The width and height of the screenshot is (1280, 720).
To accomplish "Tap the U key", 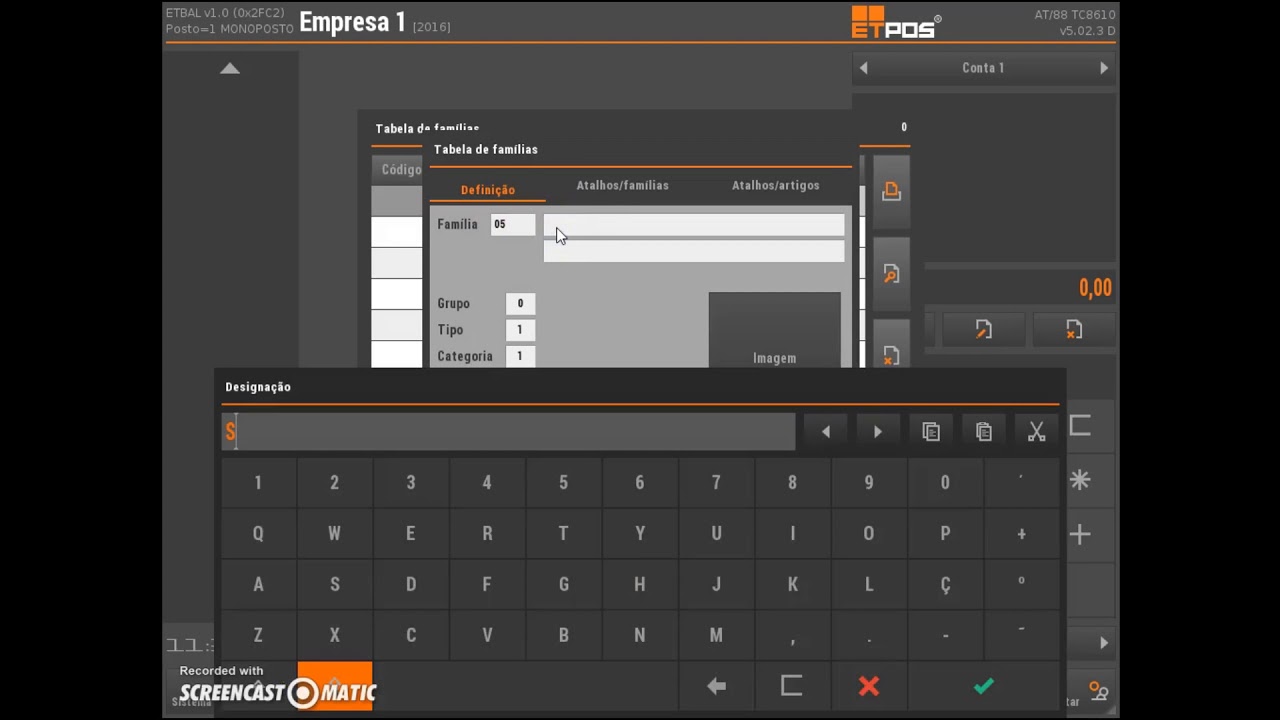I will click(716, 534).
